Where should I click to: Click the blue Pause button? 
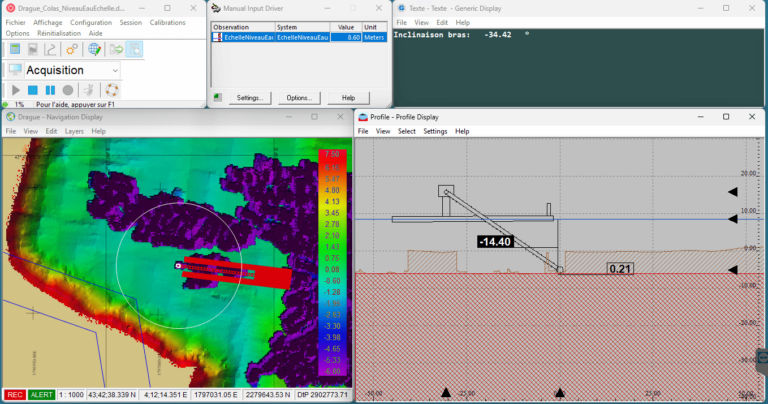(50, 90)
